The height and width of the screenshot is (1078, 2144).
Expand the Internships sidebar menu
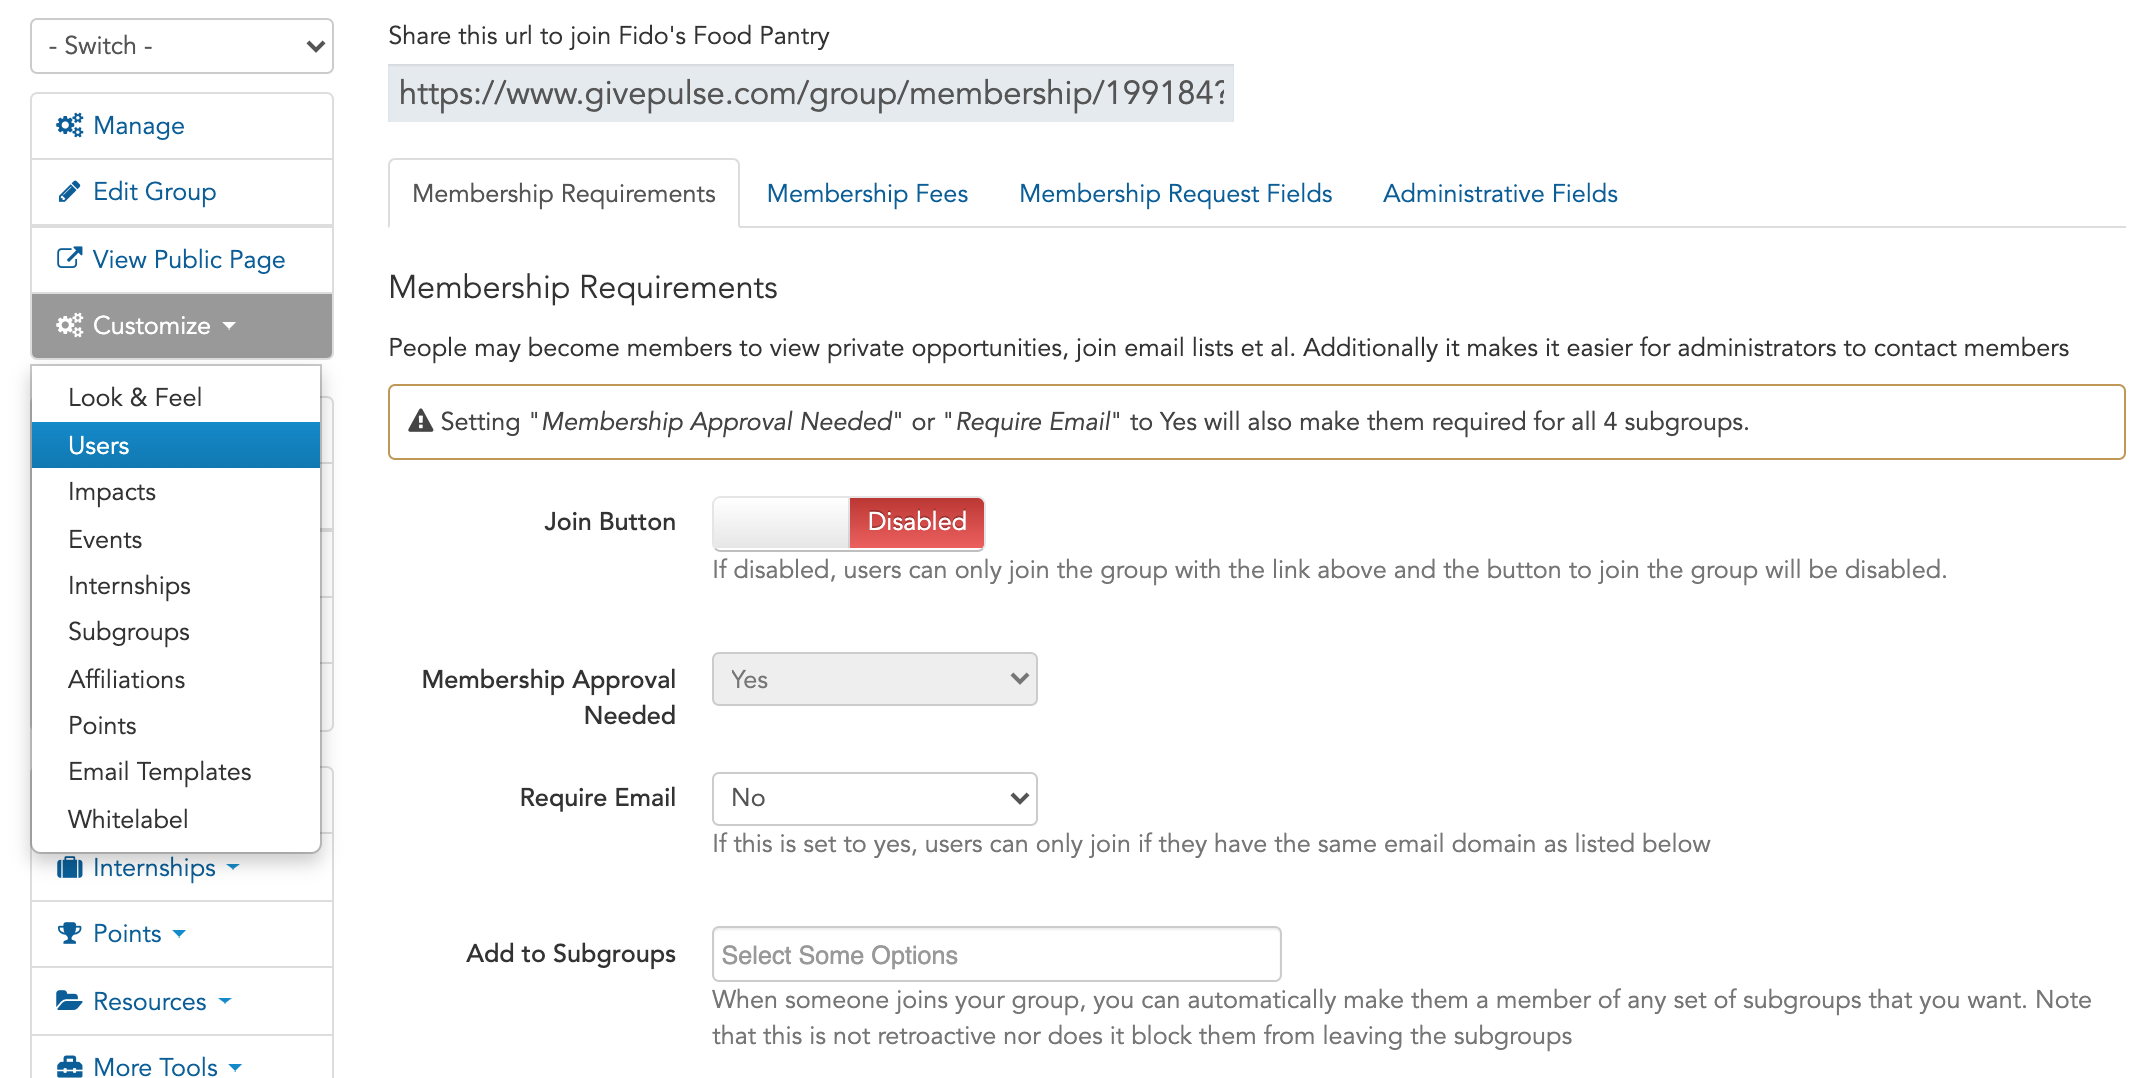[182, 867]
